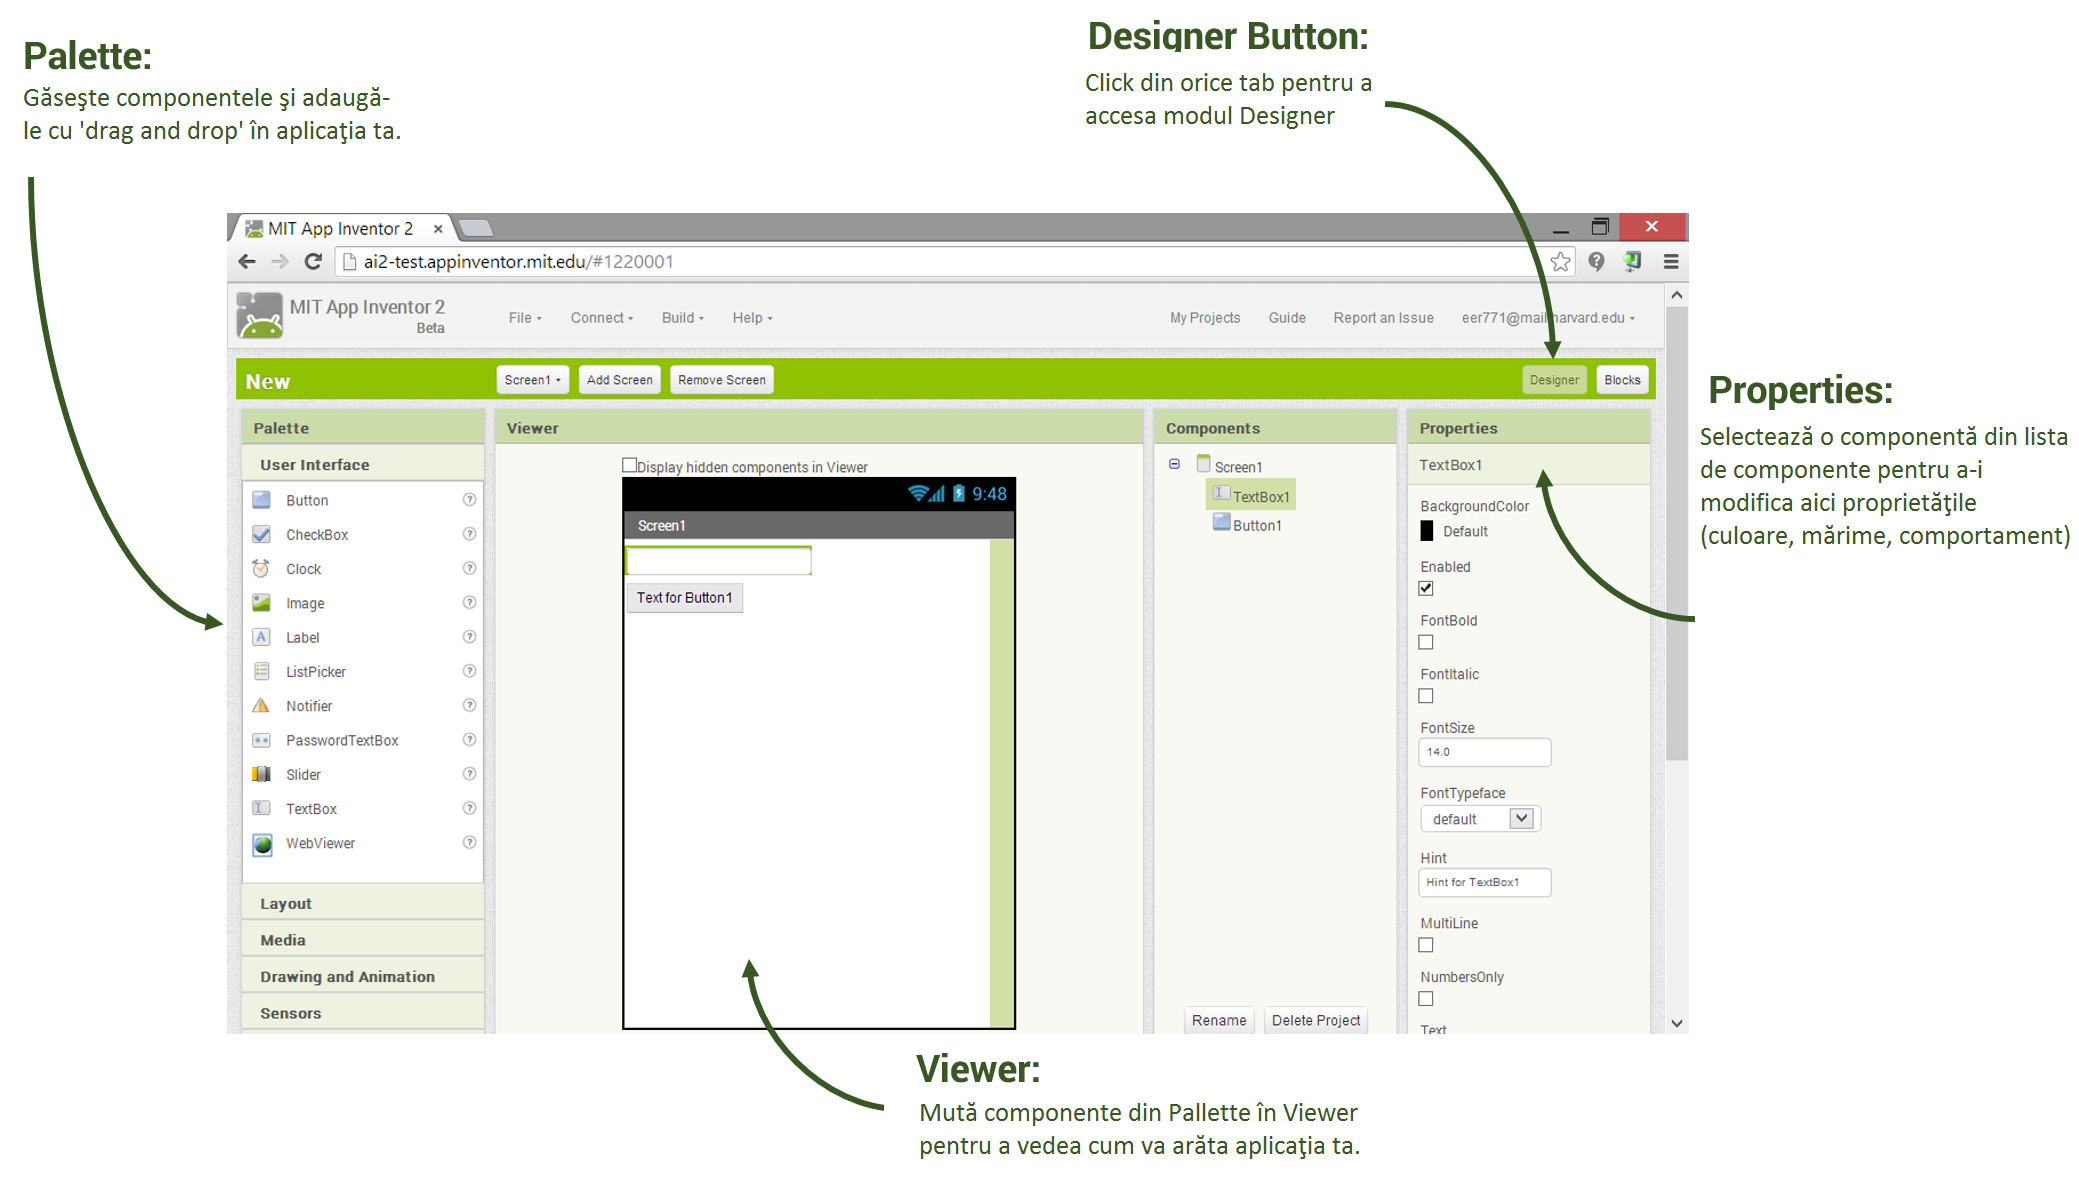
Task: Click the scrollbar down arrow
Action: coord(1677,1023)
